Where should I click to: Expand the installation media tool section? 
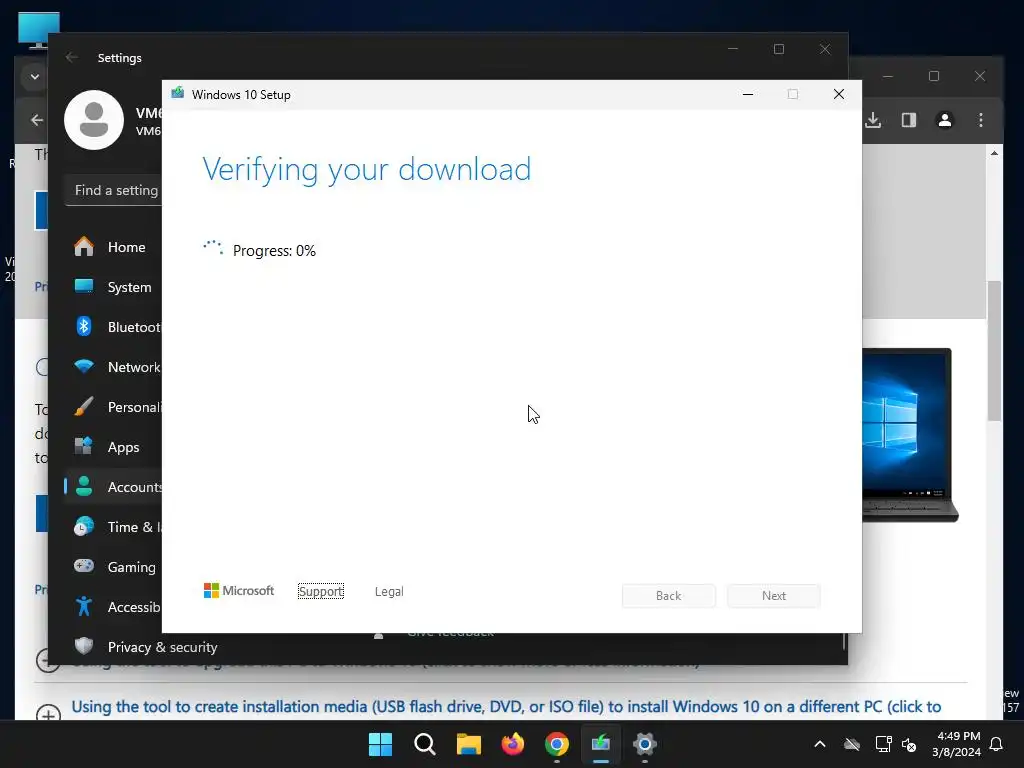(x=48, y=713)
